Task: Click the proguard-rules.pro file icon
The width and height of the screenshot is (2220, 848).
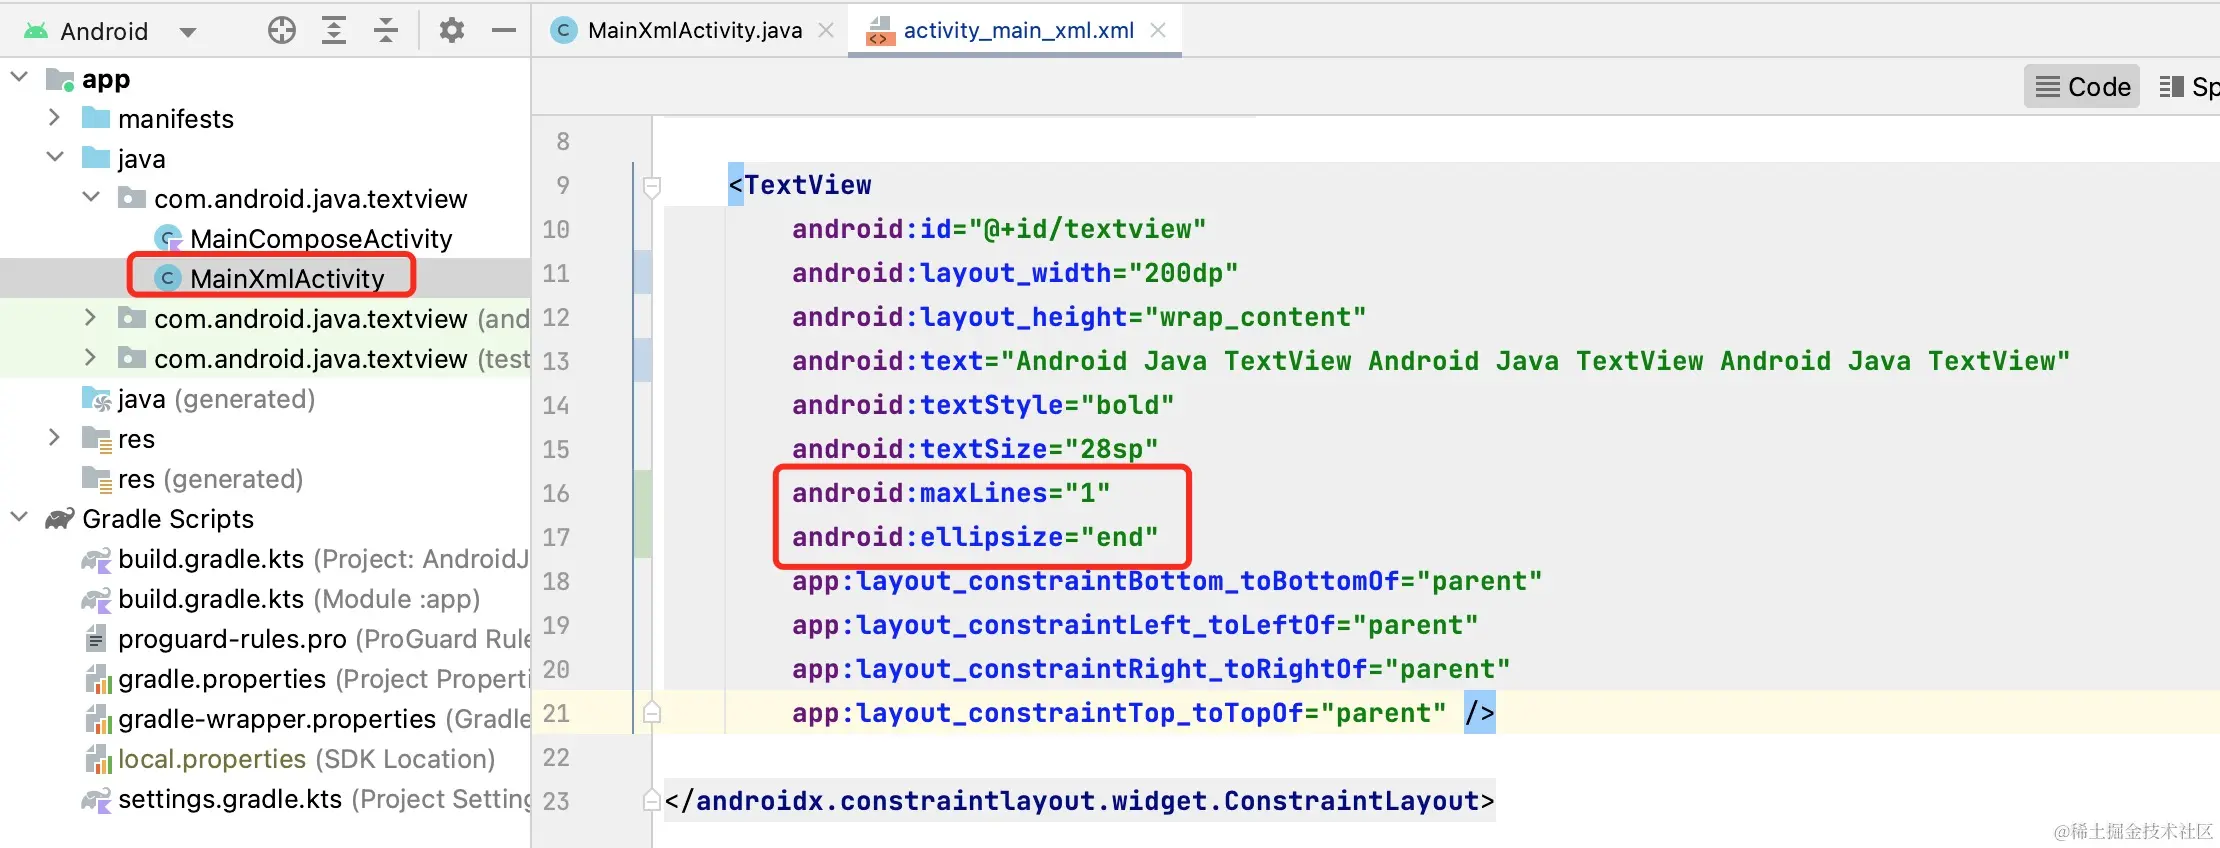Action: [x=96, y=638]
